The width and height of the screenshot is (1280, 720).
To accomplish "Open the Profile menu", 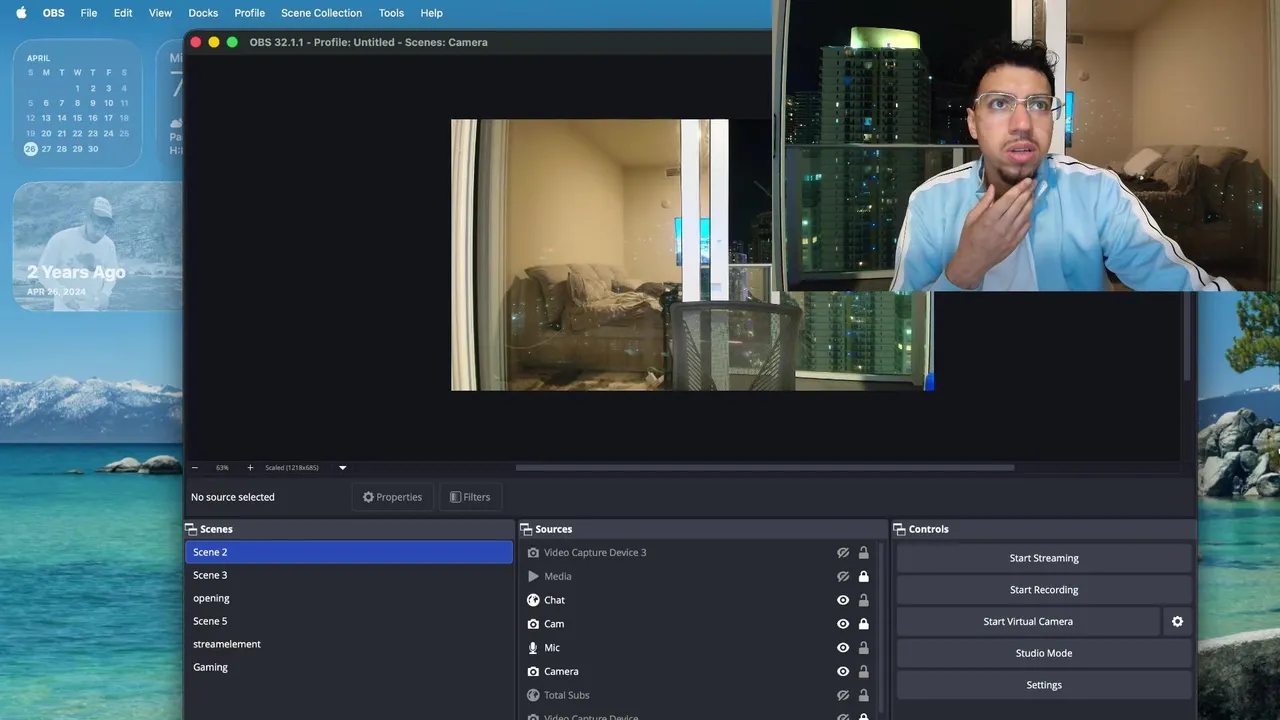I will coord(249,13).
